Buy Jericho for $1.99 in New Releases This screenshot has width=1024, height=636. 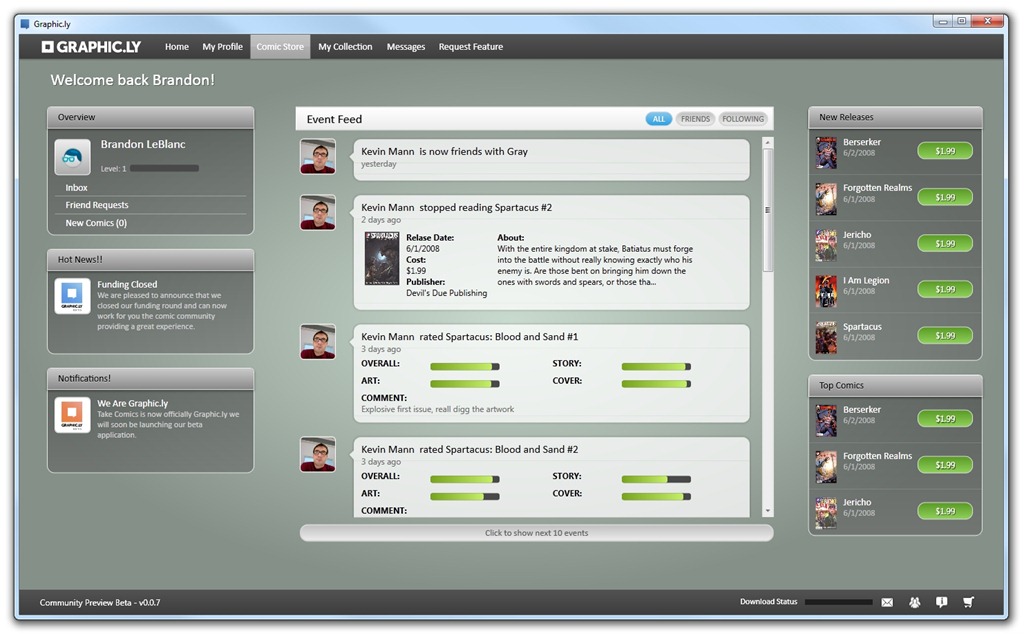pyautogui.click(x=945, y=244)
